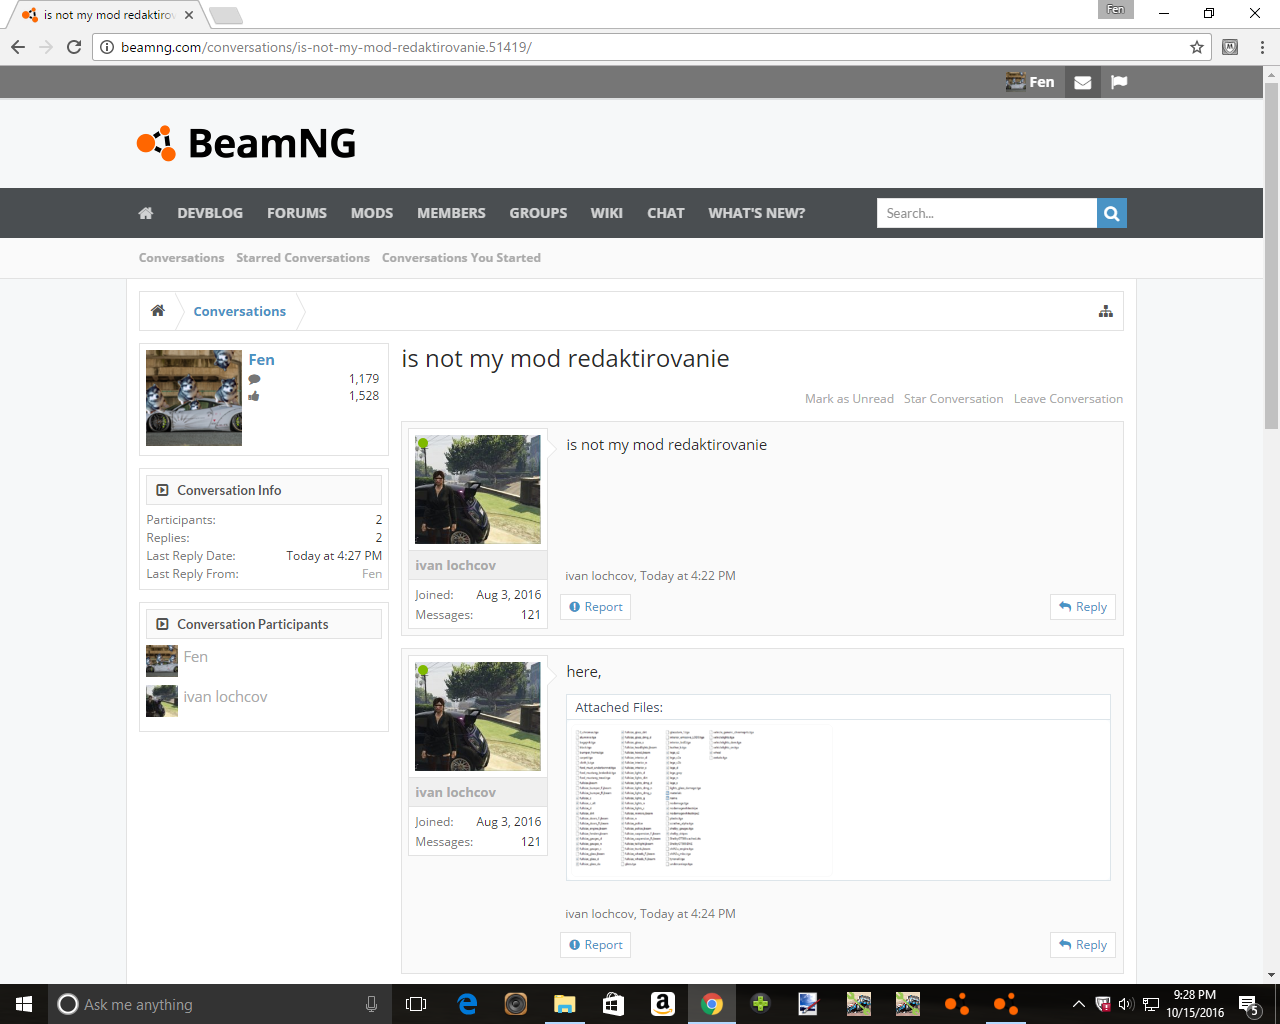Open Chrome menu three dots

point(1262,47)
